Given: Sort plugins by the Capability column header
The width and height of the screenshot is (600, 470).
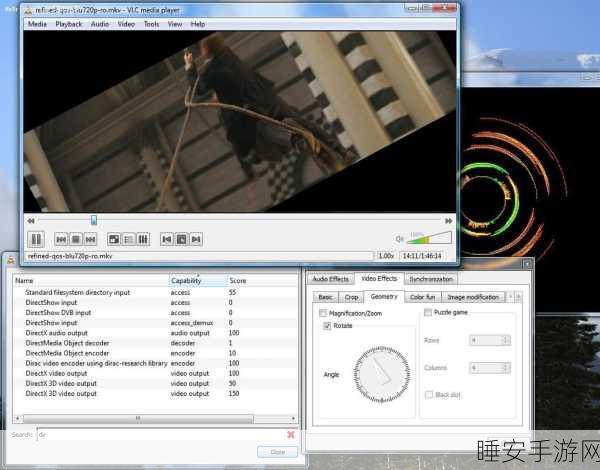Looking at the screenshot, I should (x=198, y=281).
